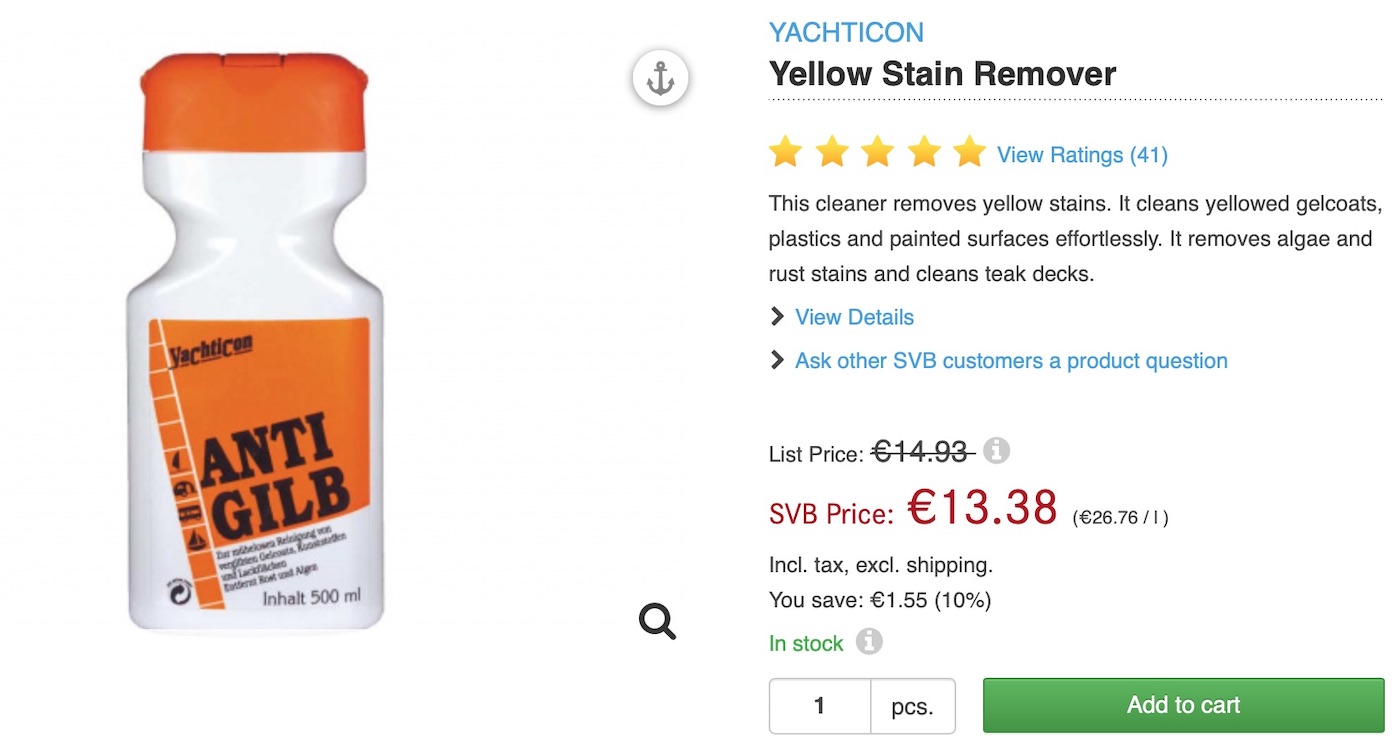Open View Ratings (41) link
The image size is (1400, 753).
tap(1082, 155)
